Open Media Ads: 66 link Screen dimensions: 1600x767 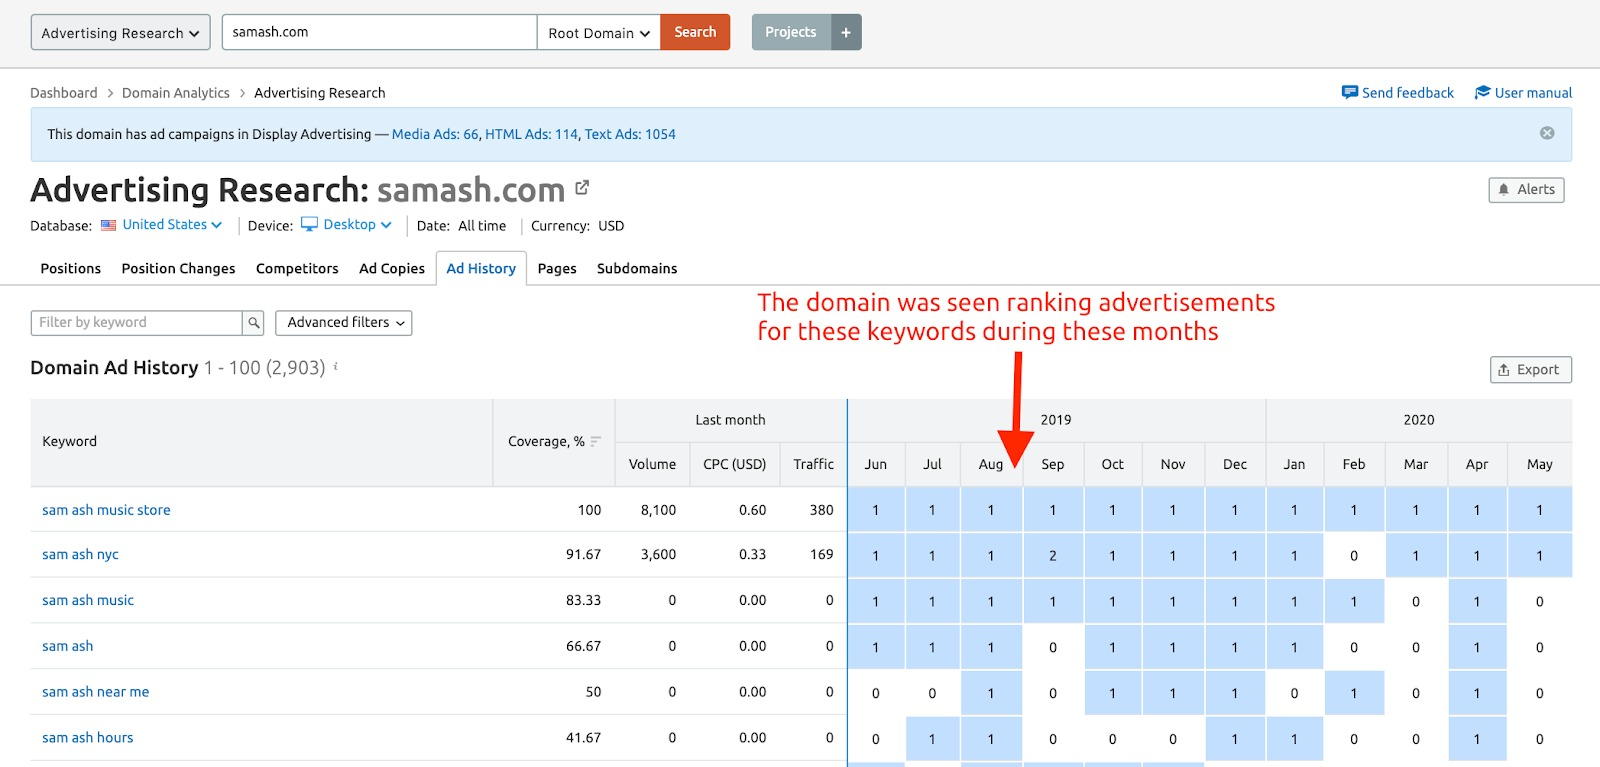click(x=435, y=134)
